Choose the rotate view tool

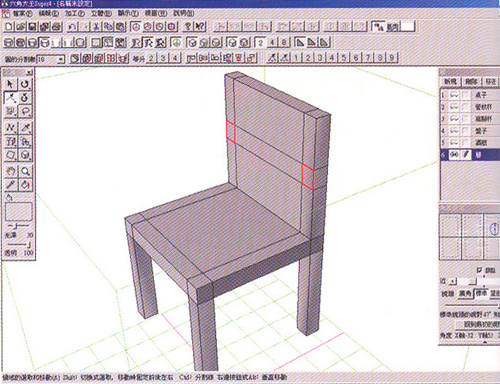[25, 84]
